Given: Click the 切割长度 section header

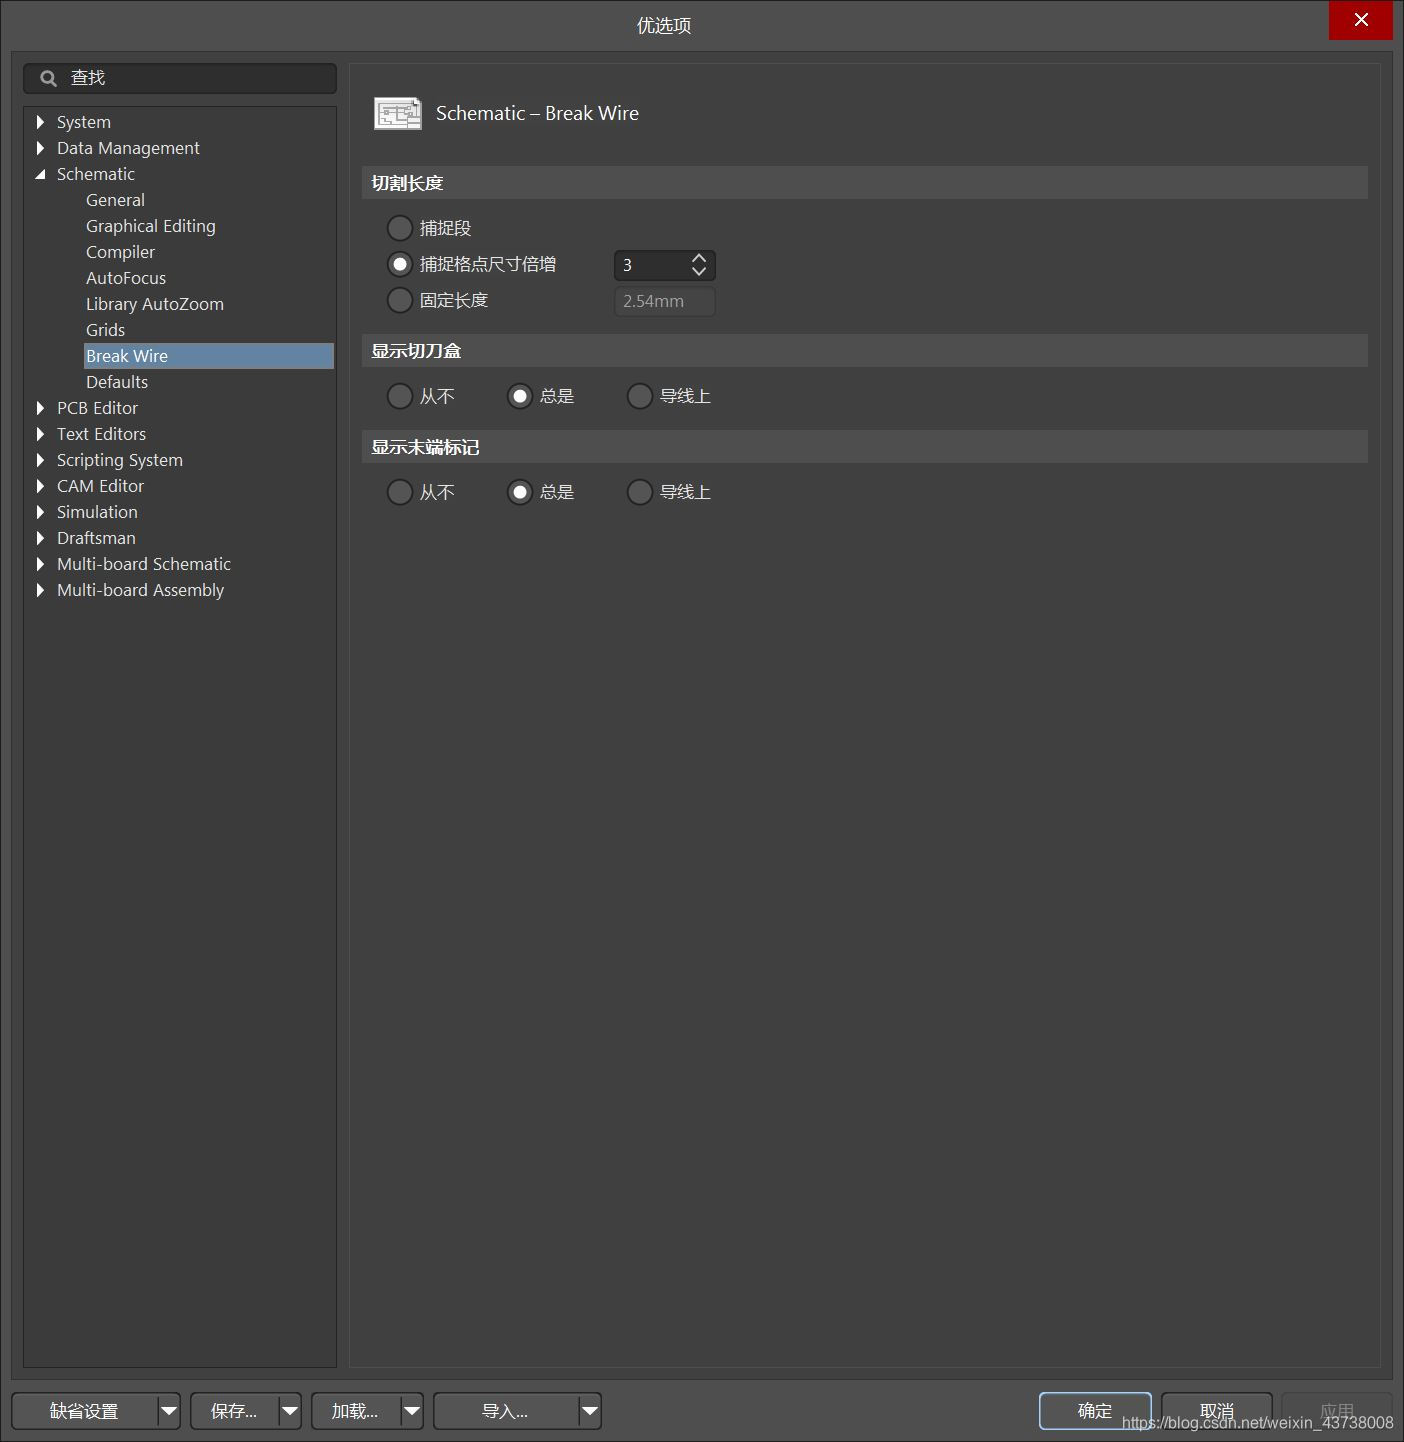Looking at the screenshot, I should click(x=864, y=183).
